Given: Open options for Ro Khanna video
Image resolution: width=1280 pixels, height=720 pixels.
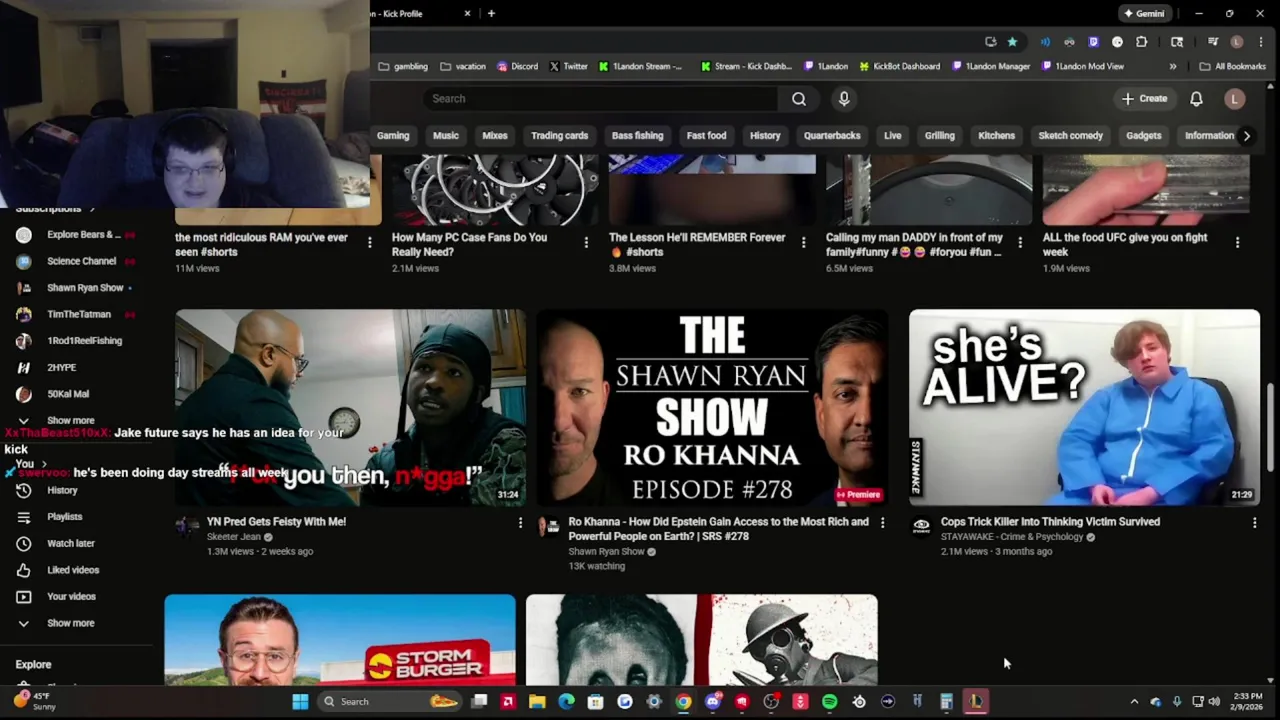Looking at the screenshot, I should [882, 522].
